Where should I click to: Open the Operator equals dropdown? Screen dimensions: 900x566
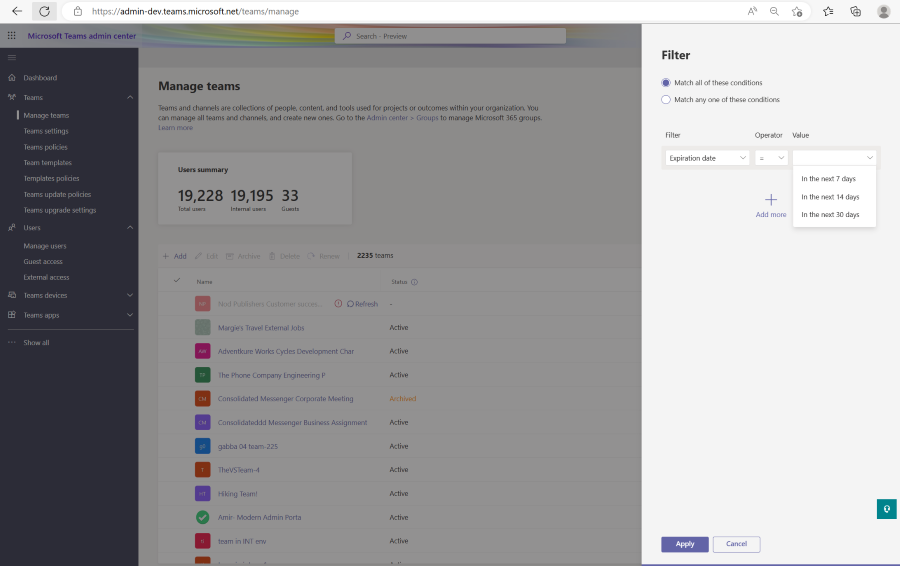tap(771, 158)
